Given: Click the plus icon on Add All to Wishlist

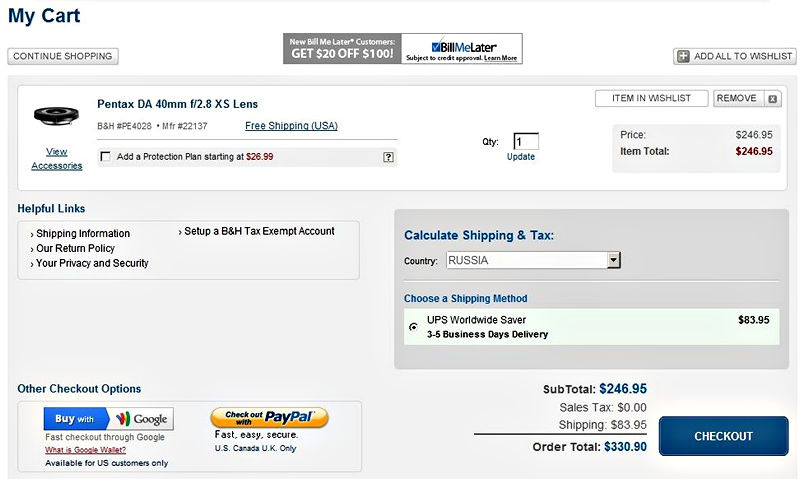Looking at the screenshot, I should [683, 57].
